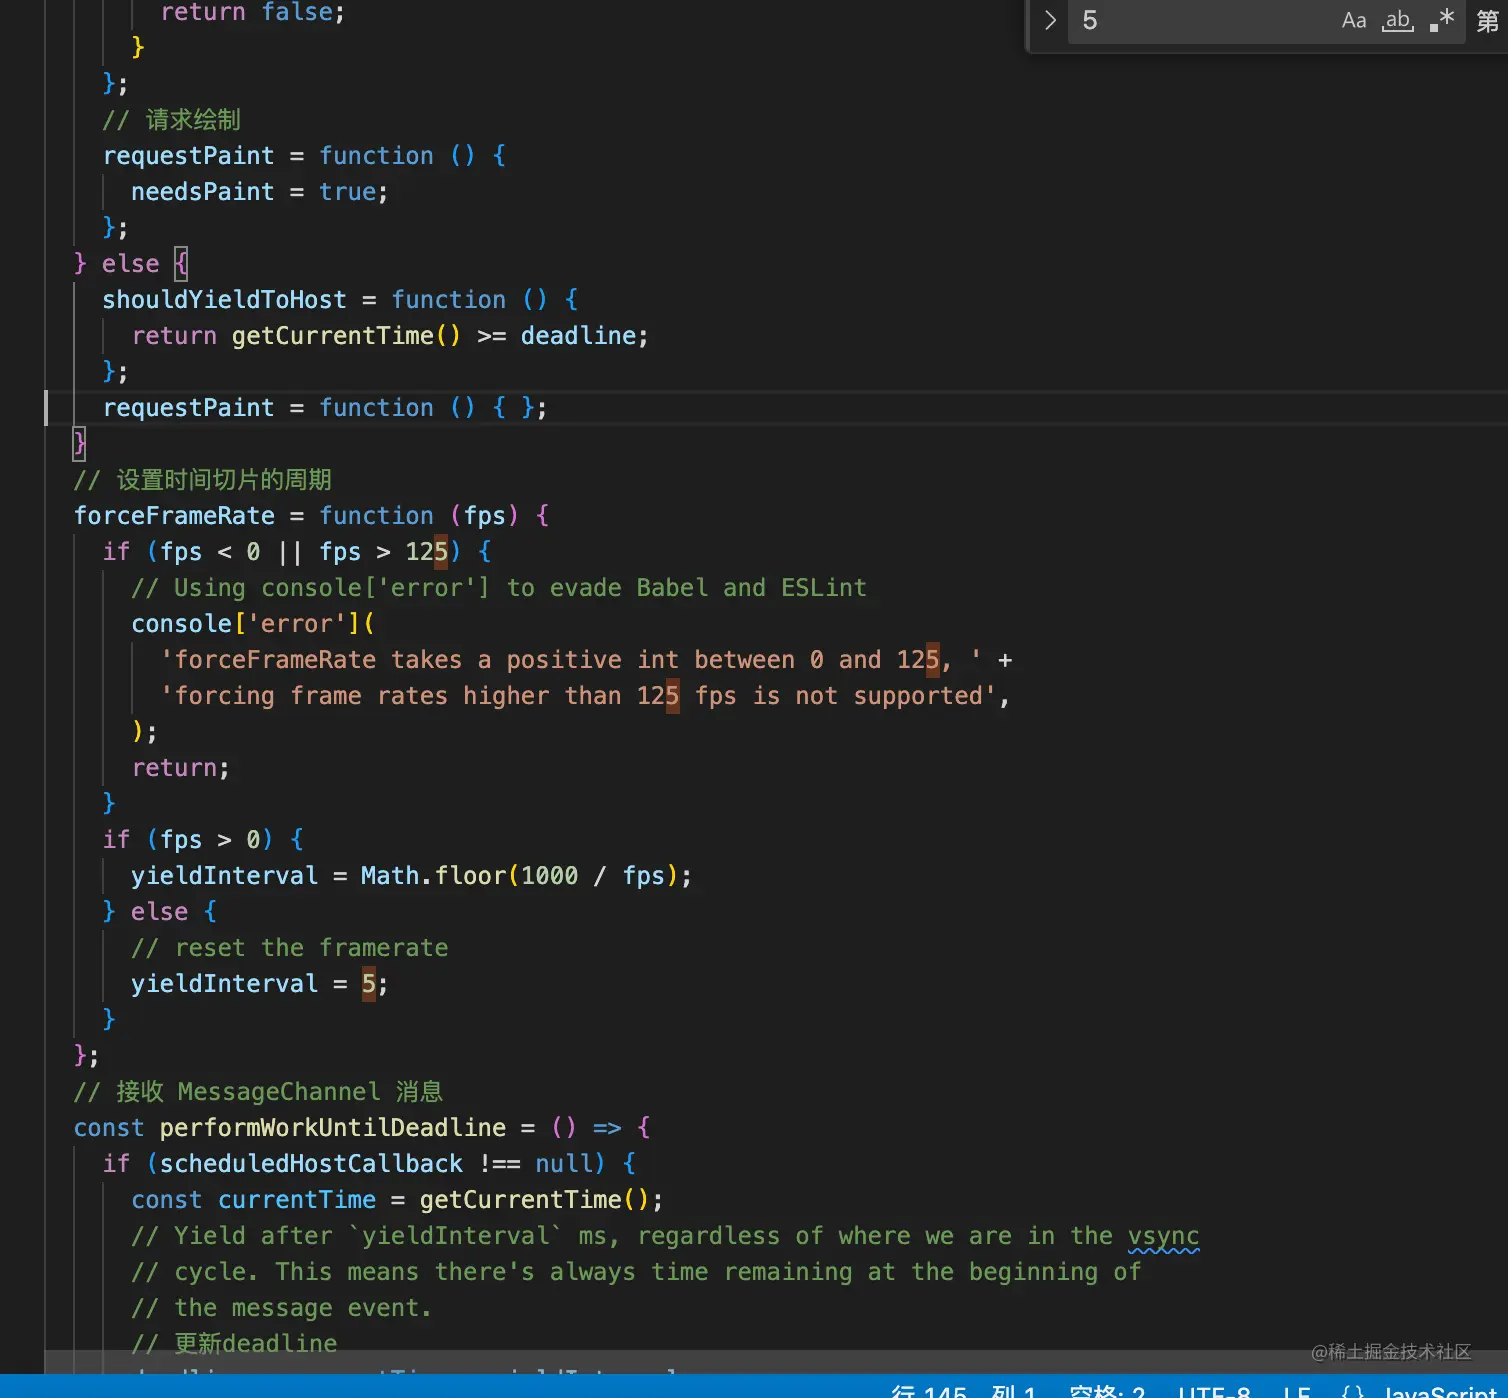Click the comment "// 设置时间切片的周期"
1508x1398 pixels.
[203, 480]
